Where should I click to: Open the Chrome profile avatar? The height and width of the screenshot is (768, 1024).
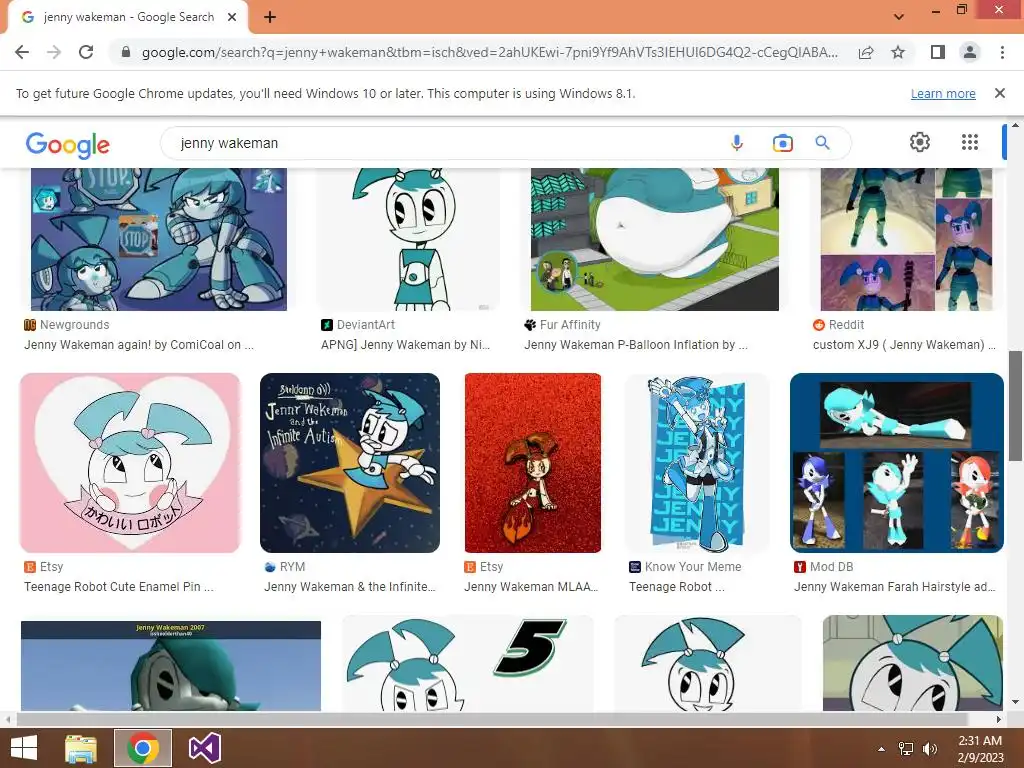pos(970,52)
